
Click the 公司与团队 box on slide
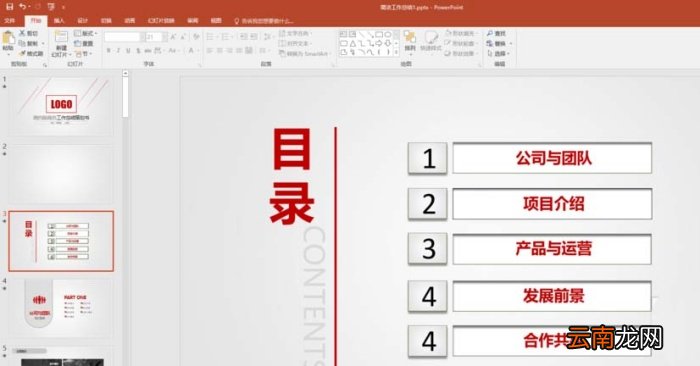tap(552, 158)
